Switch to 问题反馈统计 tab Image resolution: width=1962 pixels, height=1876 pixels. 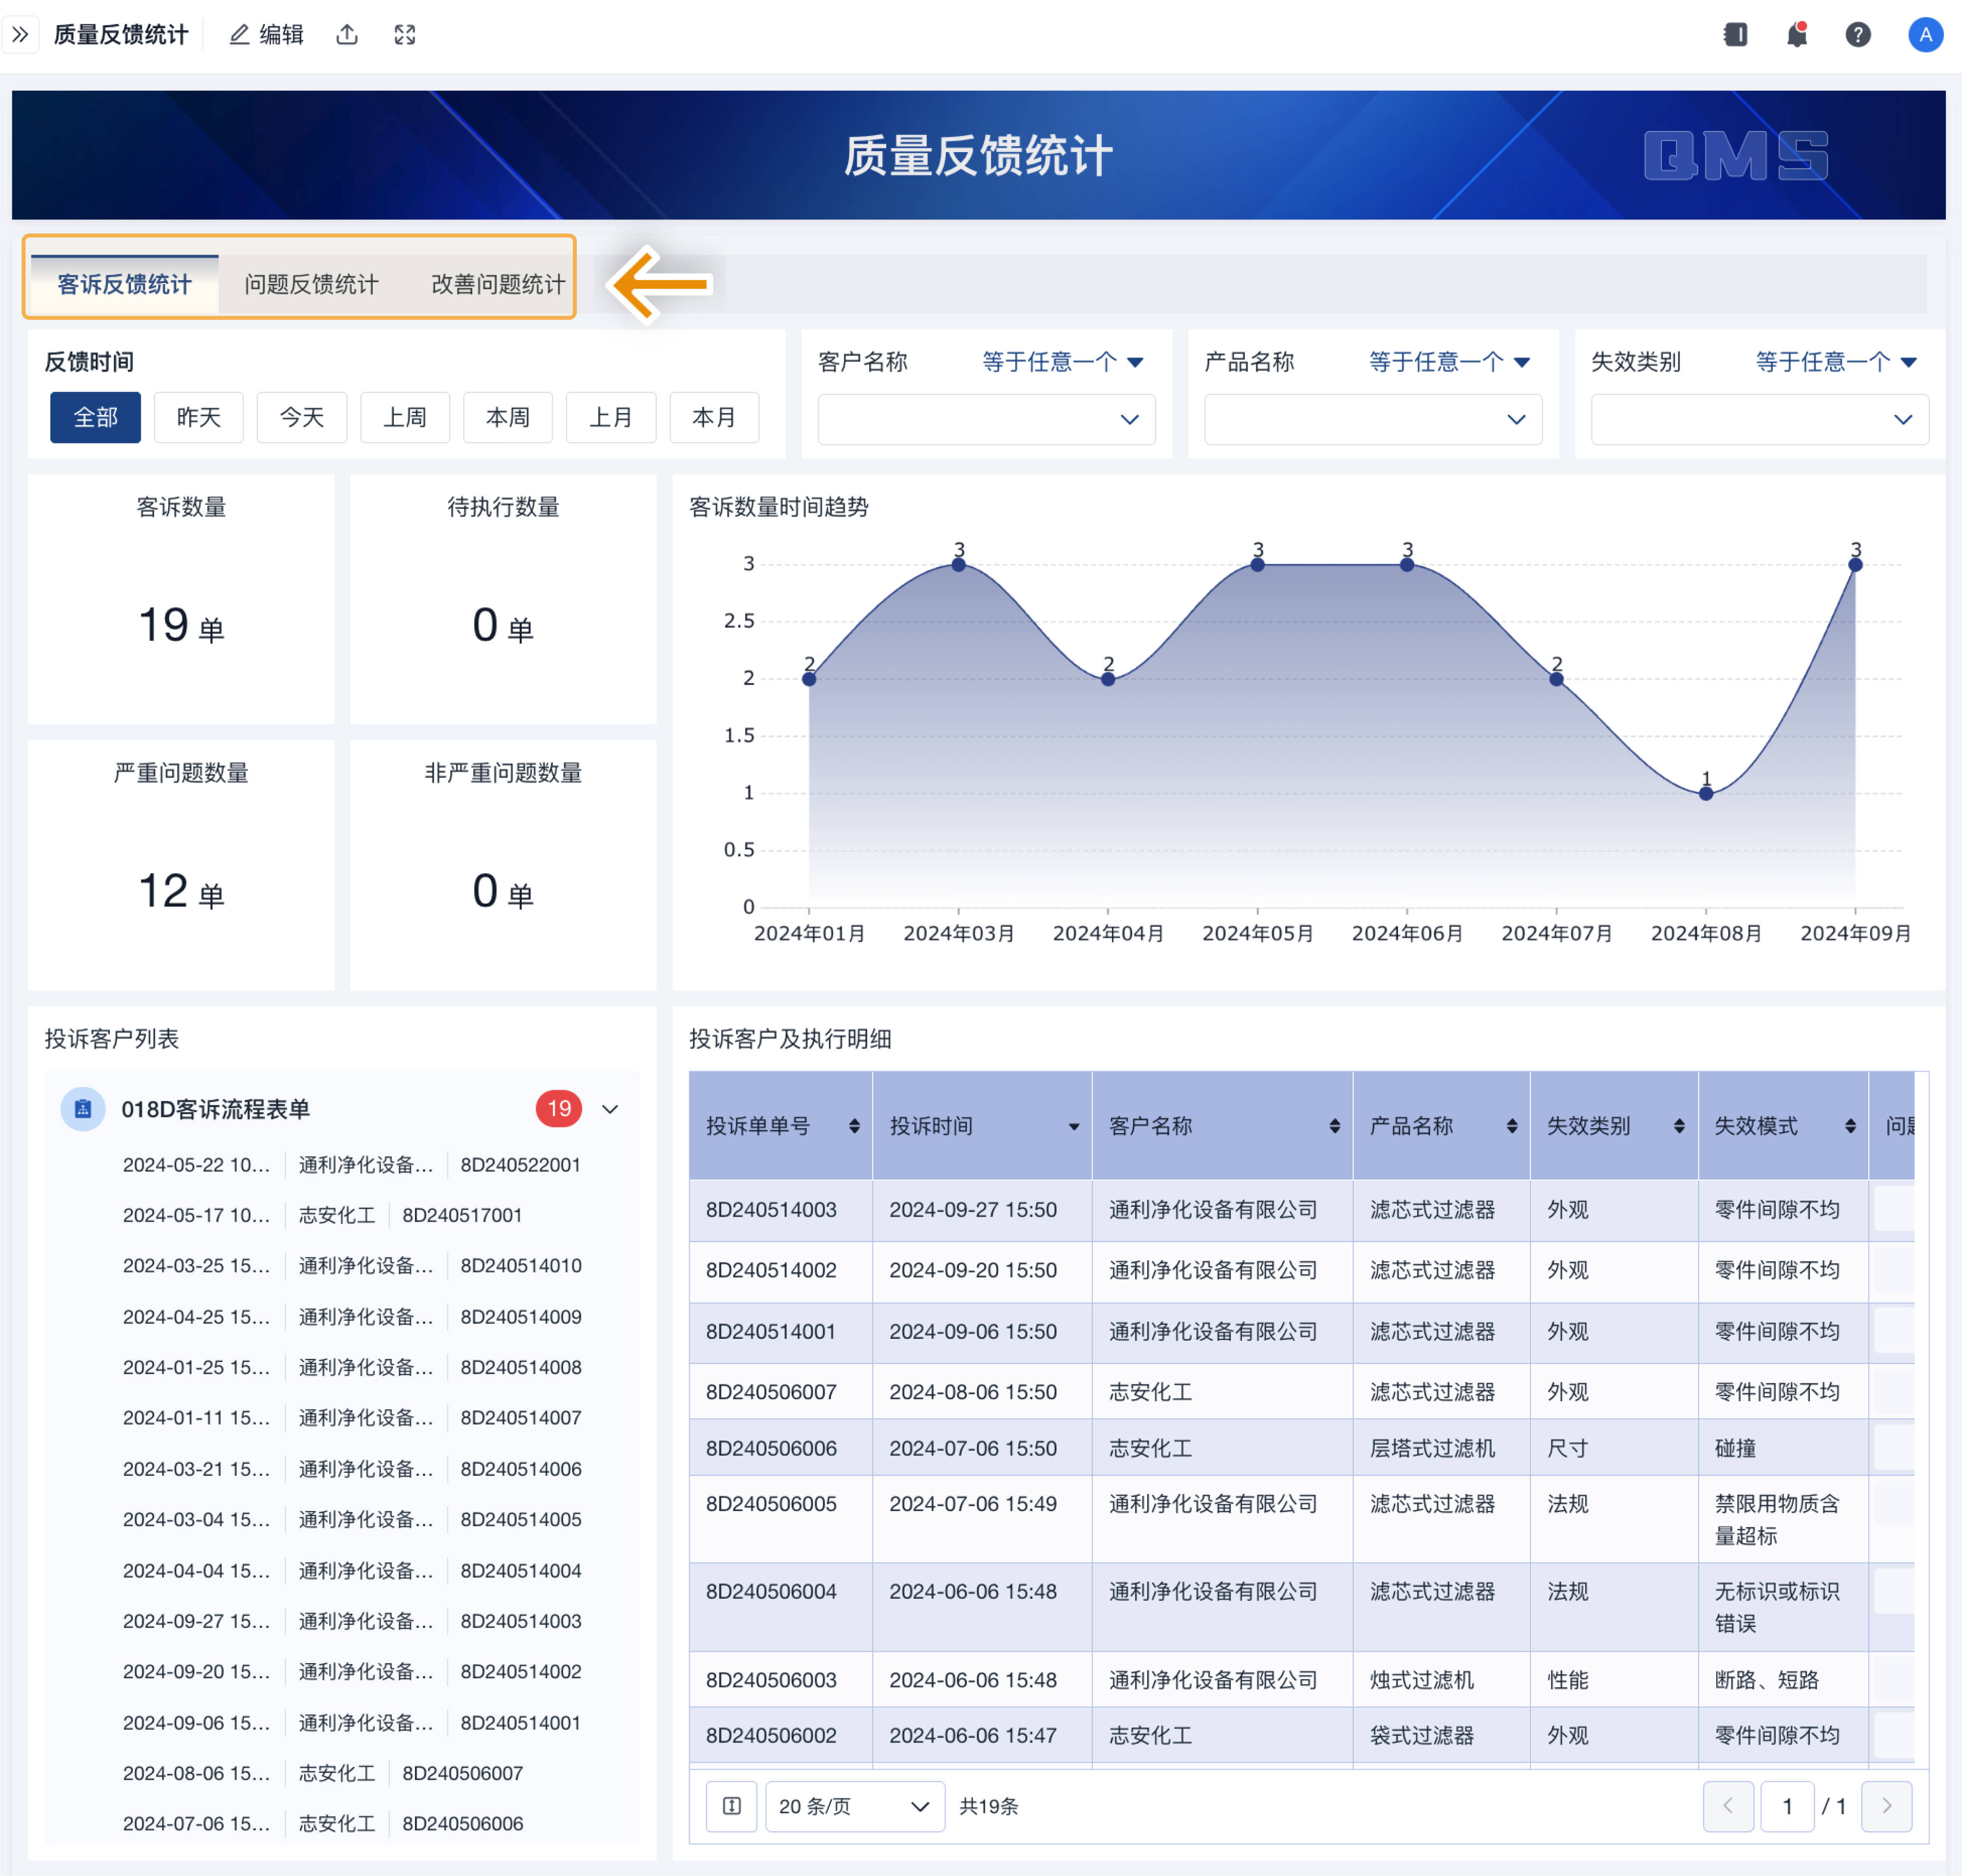[311, 284]
